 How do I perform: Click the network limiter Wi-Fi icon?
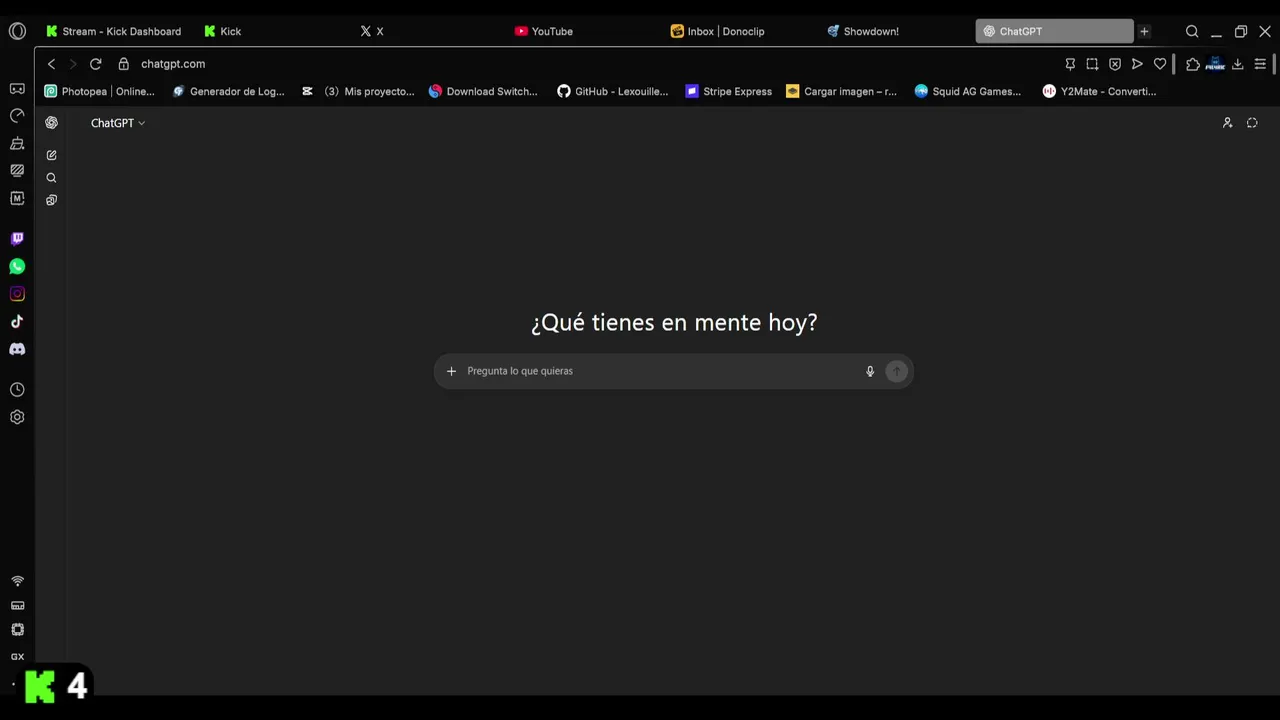point(17,581)
